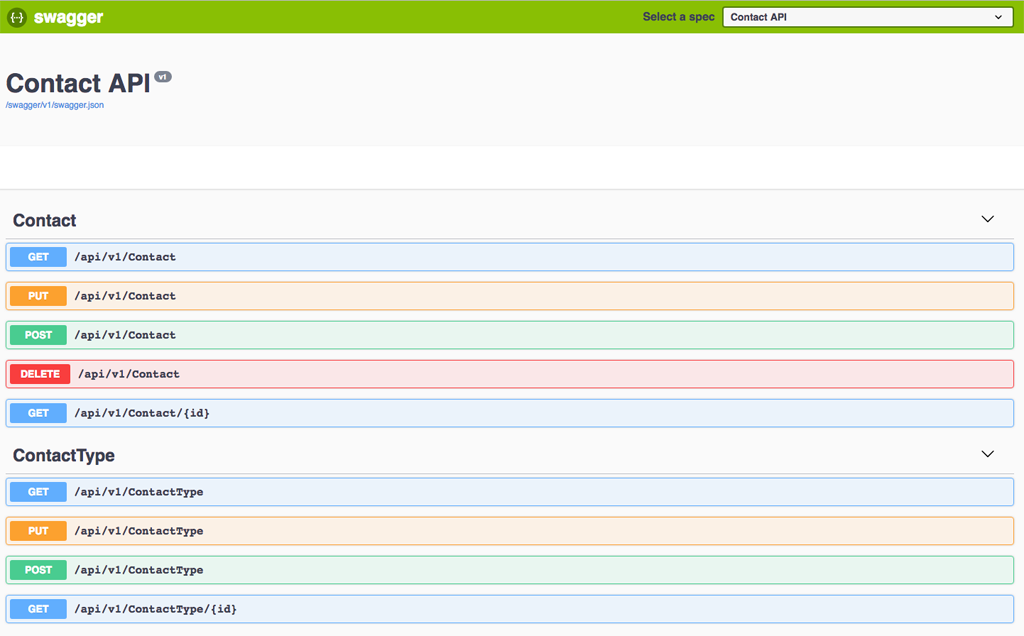Expand GET /api/v1/ContactType operation

(509, 492)
